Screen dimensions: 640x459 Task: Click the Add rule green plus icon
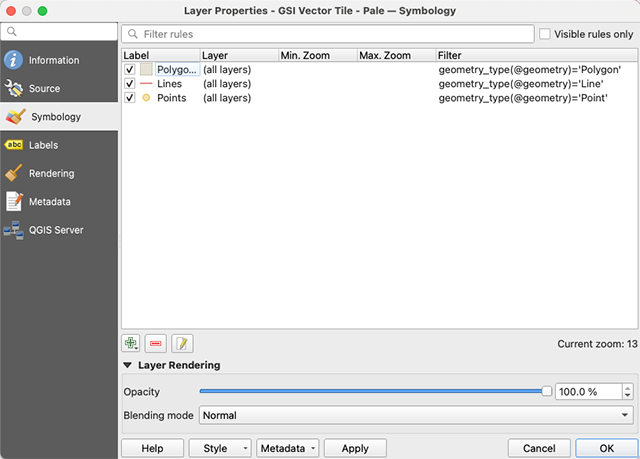point(131,344)
